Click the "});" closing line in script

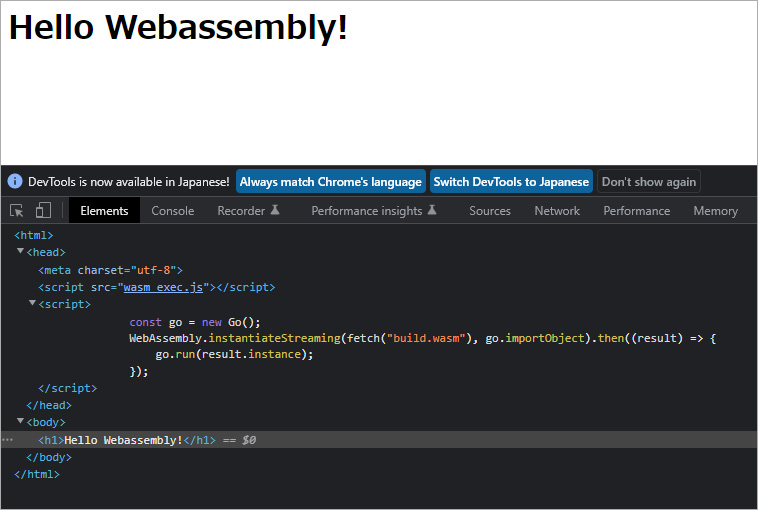pyautogui.click(x=139, y=371)
